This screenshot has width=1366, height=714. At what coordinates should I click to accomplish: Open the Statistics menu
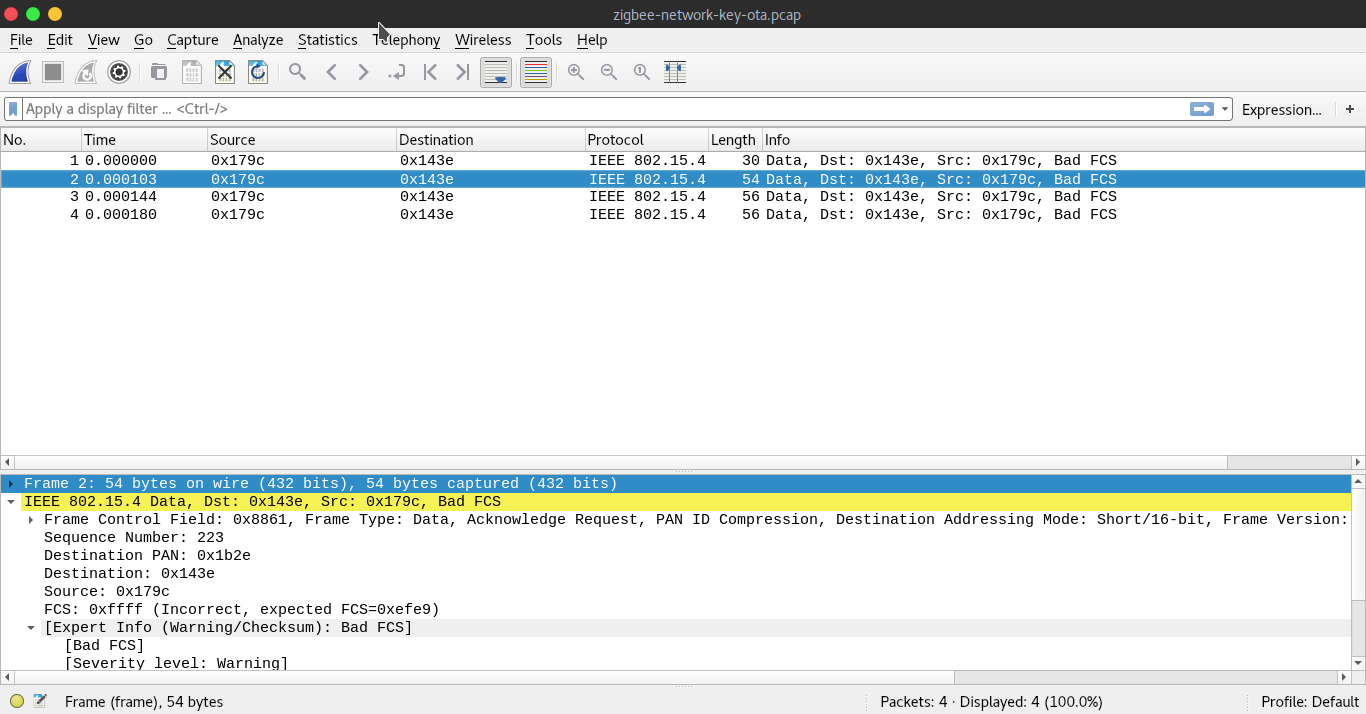pyautogui.click(x=327, y=40)
